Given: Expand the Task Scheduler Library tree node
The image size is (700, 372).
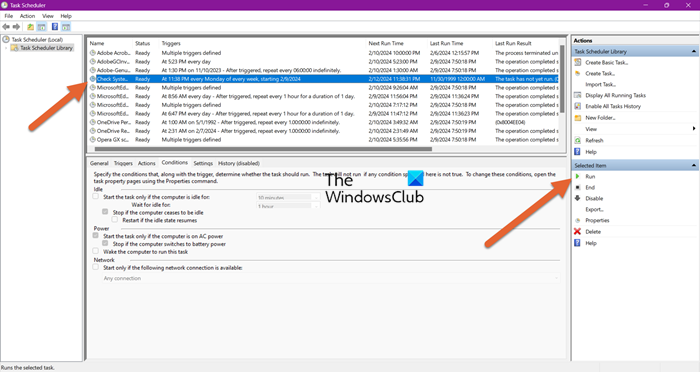Looking at the screenshot, I should point(6,48).
